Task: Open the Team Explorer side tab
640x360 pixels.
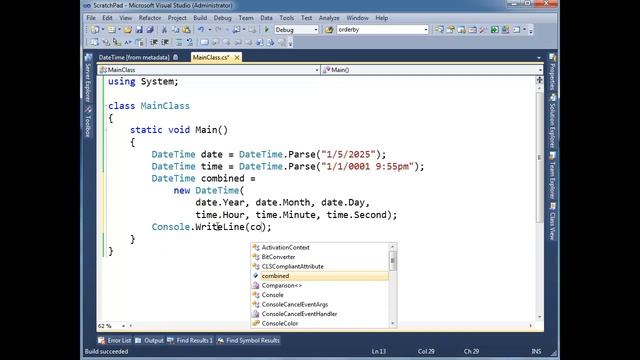Action: [x=552, y=176]
